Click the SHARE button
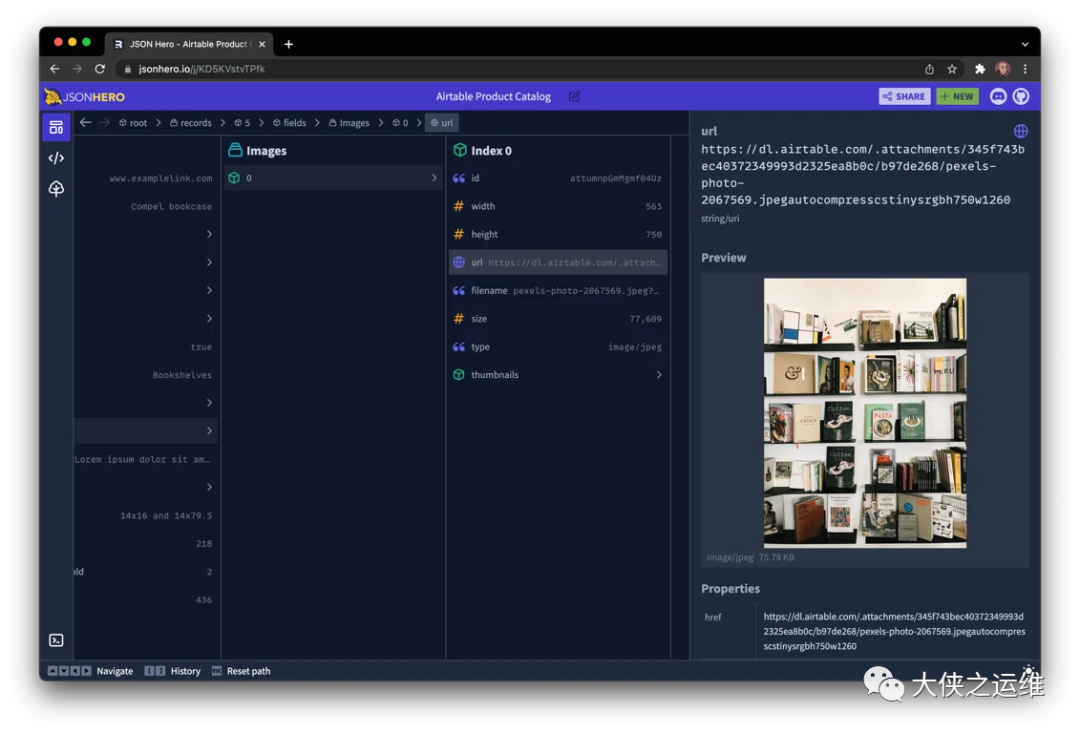Viewport: 1080px width, 733px height. (904, 96)
